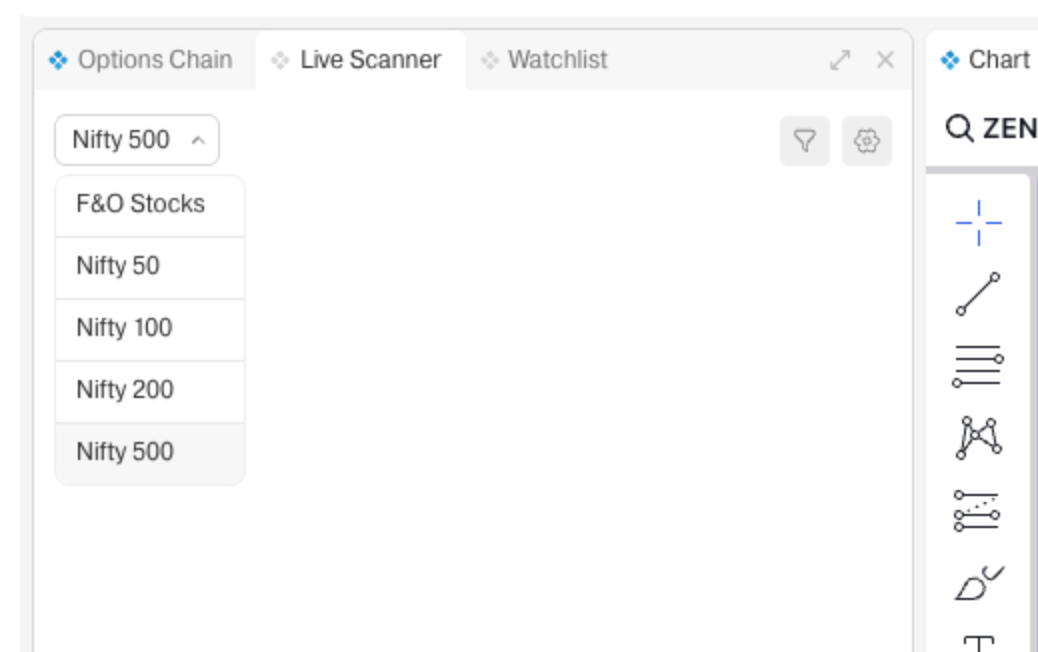The width and height of the screenshot is (1038, 652).
Task: Open the scanner filter funnel icon
Action: pyautogui.click(x=804, y=142)
